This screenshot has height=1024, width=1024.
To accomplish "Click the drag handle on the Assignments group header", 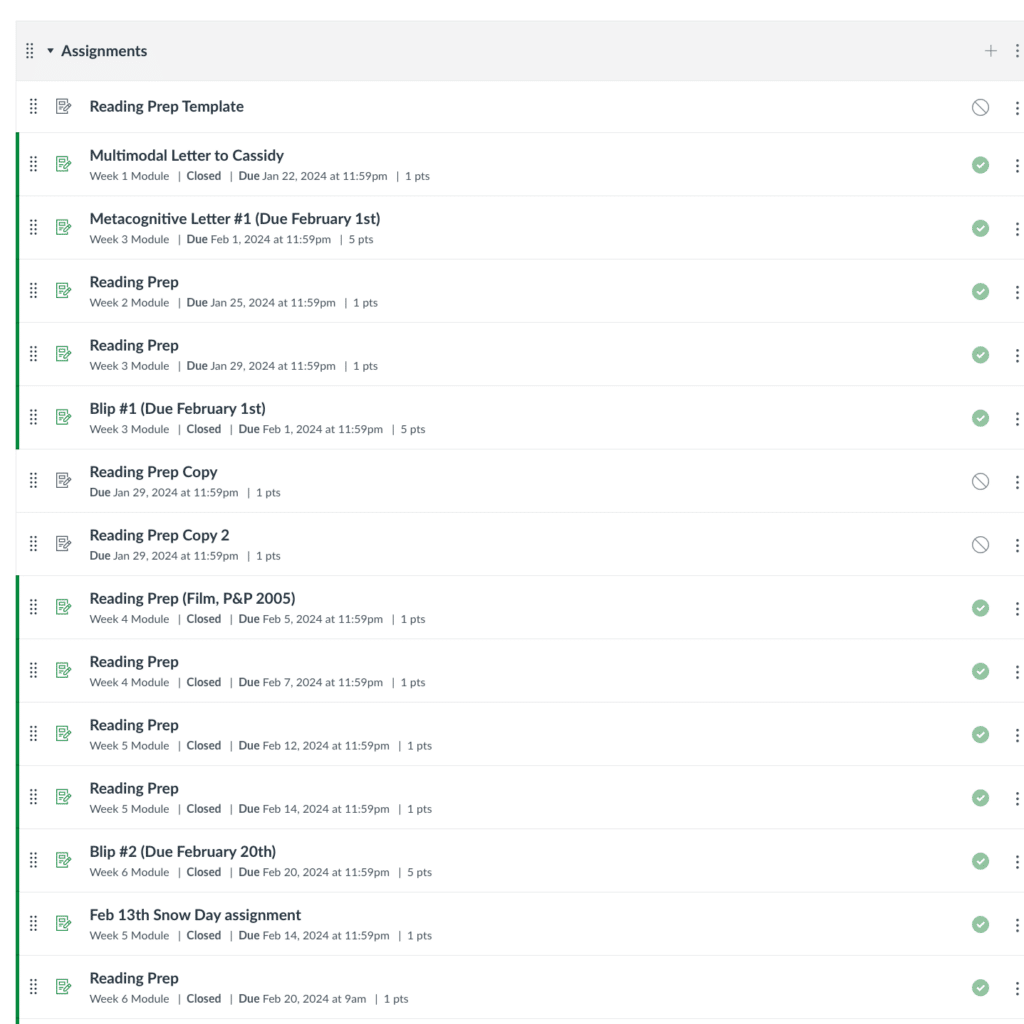I will (29, 50).
